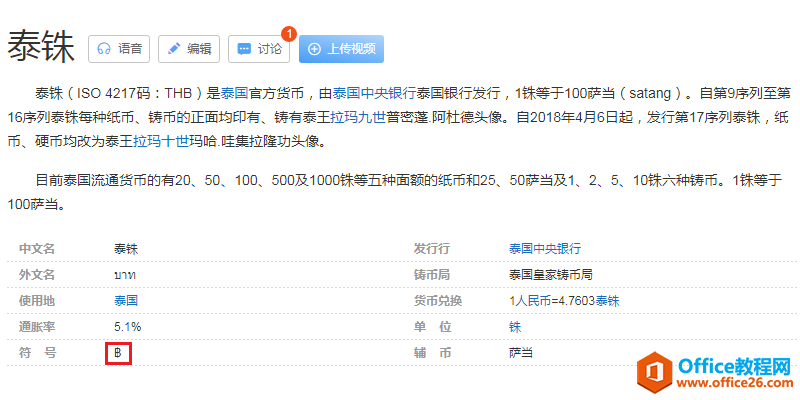800x400 pixels.
Task: Click the 中文名 label
Action: point(37,248)
